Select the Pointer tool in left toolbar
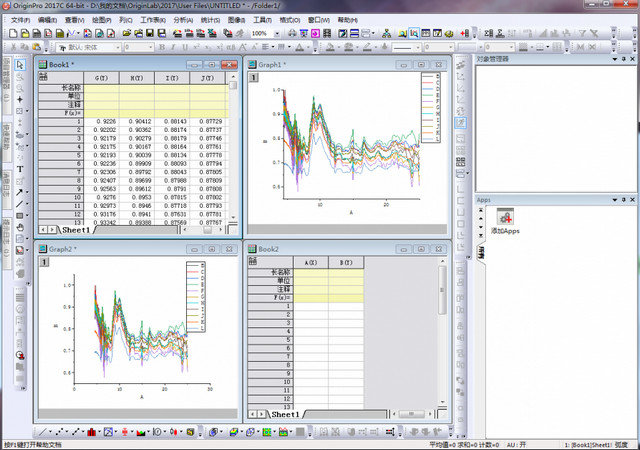The height and width of the screenshot is (450, 640). (20, 66)
